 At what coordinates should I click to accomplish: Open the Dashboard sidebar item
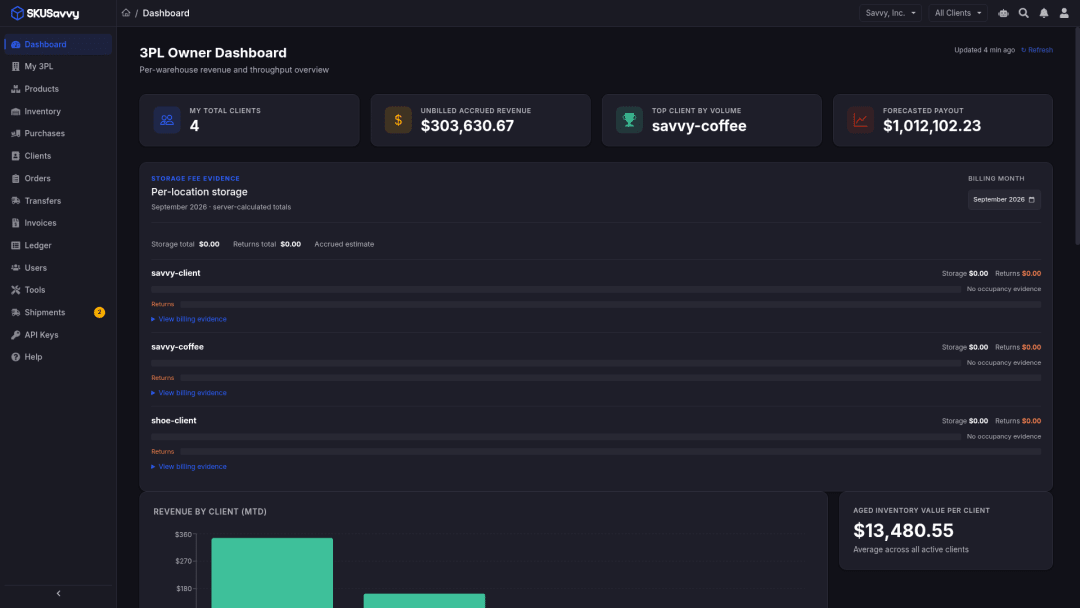pos(58,44)
